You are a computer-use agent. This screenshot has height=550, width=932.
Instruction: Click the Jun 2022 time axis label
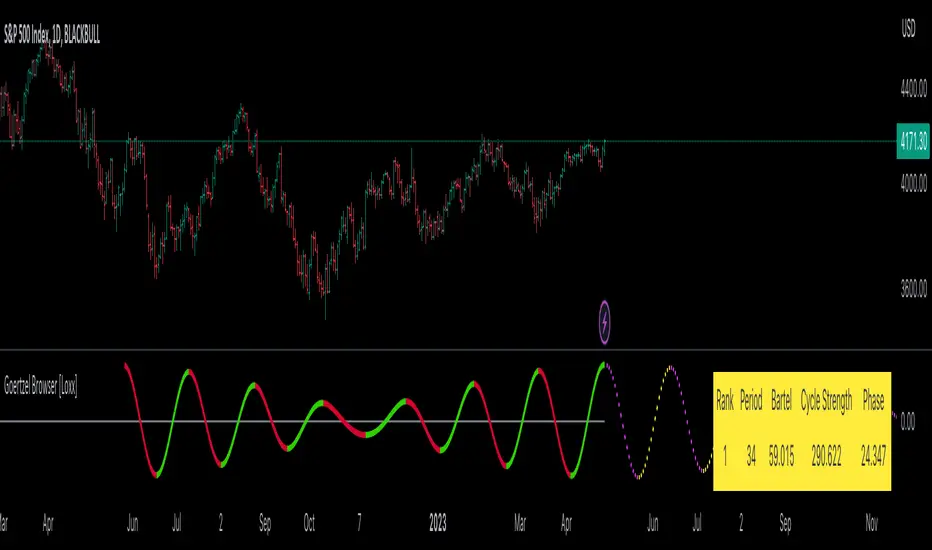point(133,523)
